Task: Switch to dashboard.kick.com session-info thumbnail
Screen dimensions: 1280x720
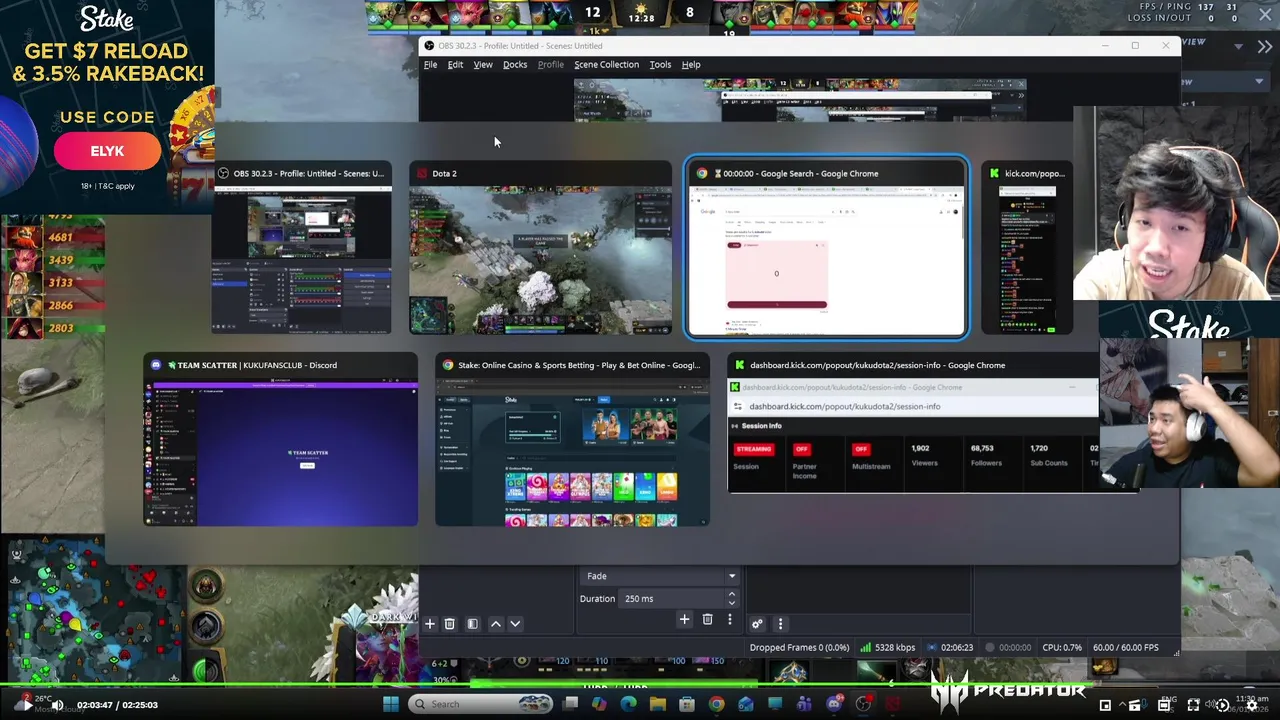Action: pos(913,422)
